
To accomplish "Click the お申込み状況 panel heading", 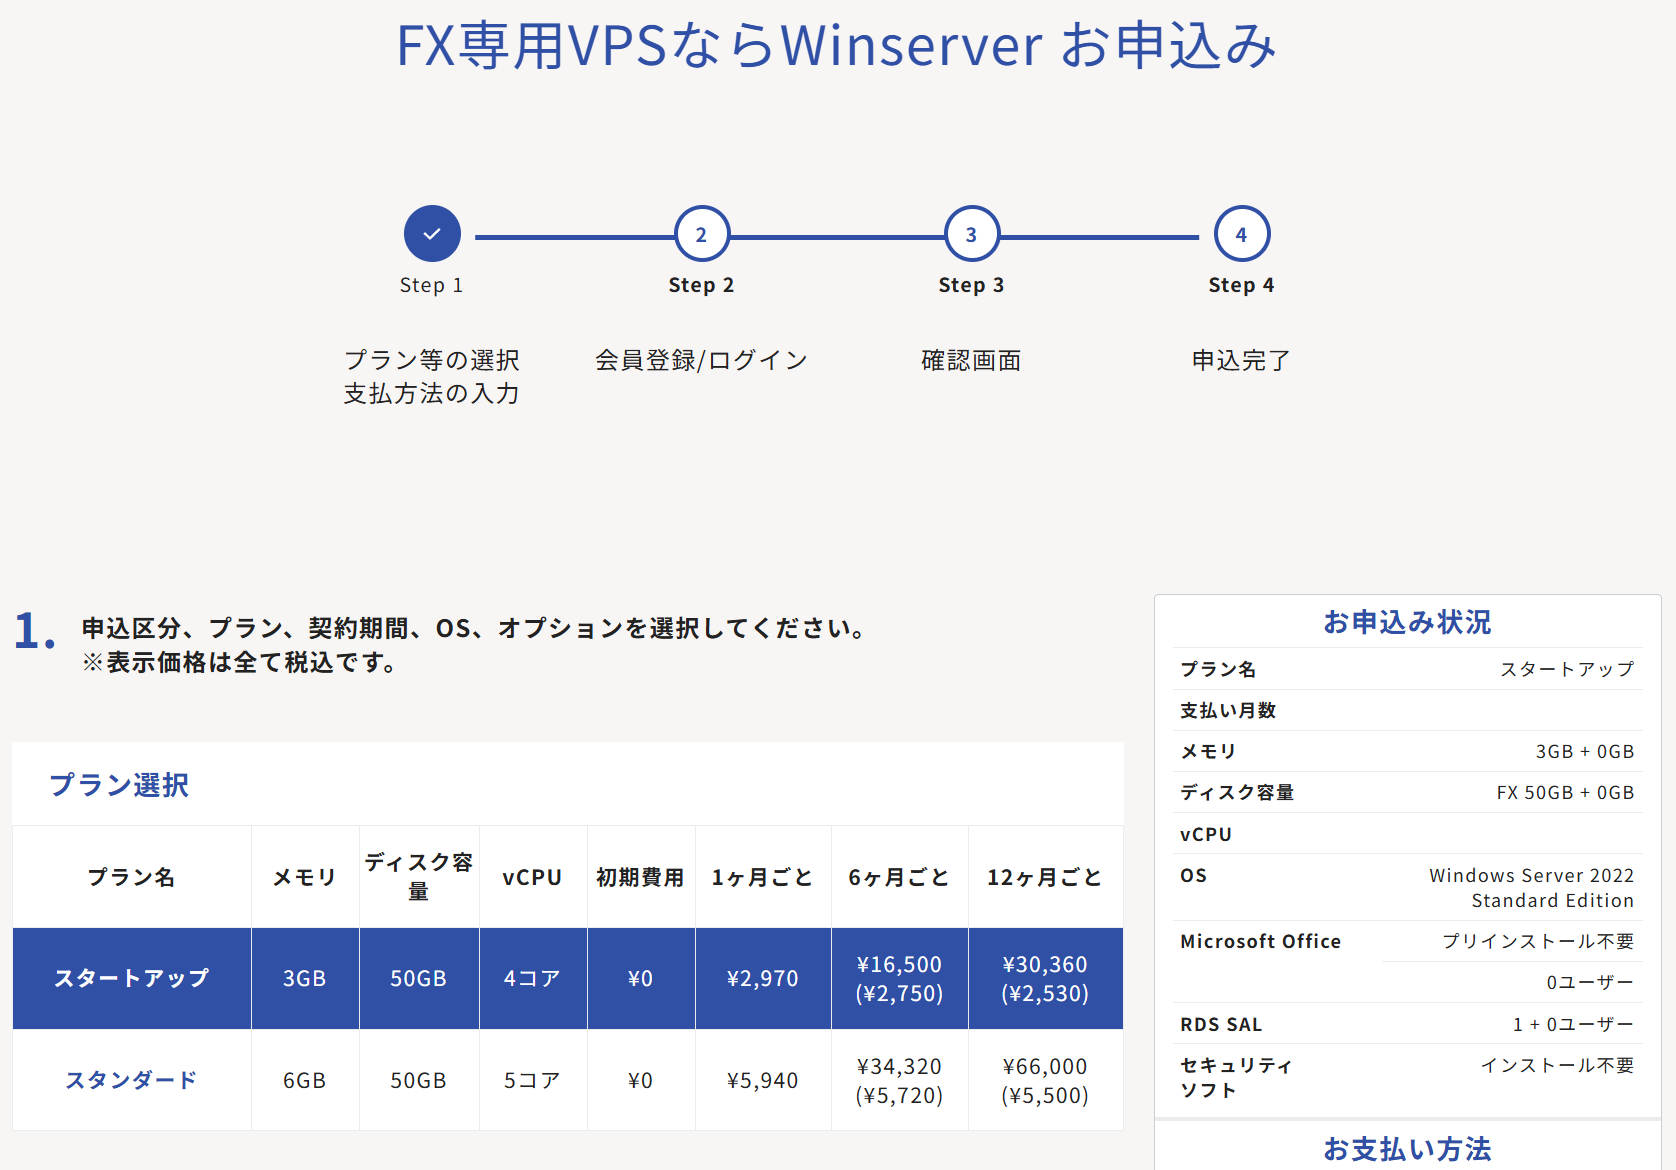I will 1407,622.
